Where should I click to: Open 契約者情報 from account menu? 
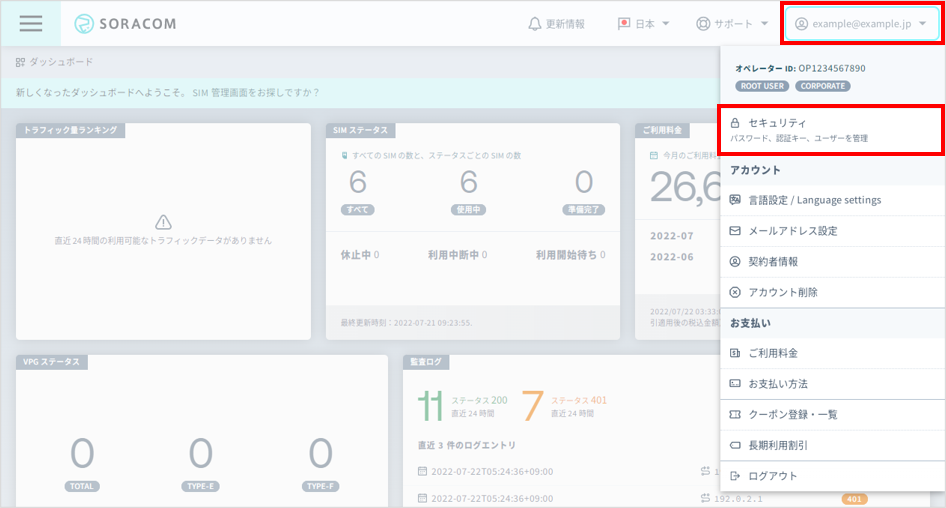tap(773, 262)
